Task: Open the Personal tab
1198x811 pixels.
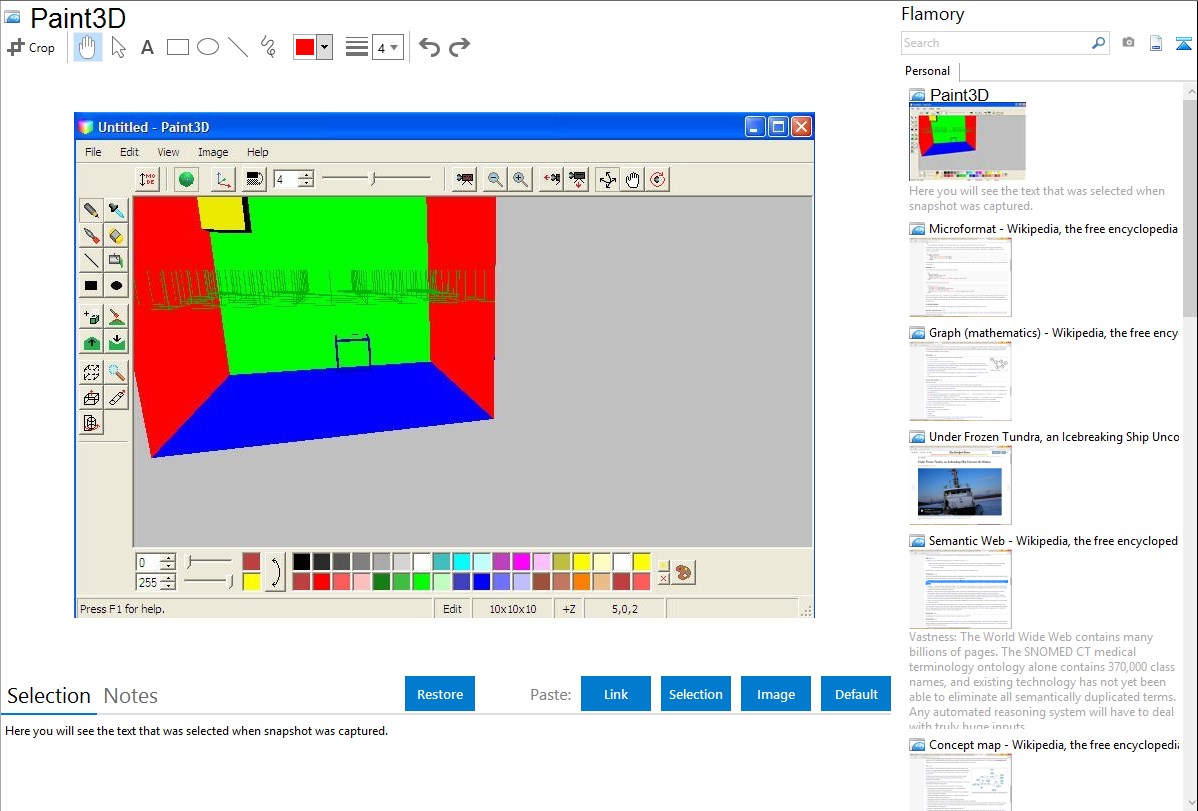Action: click(x=927, y=71)
